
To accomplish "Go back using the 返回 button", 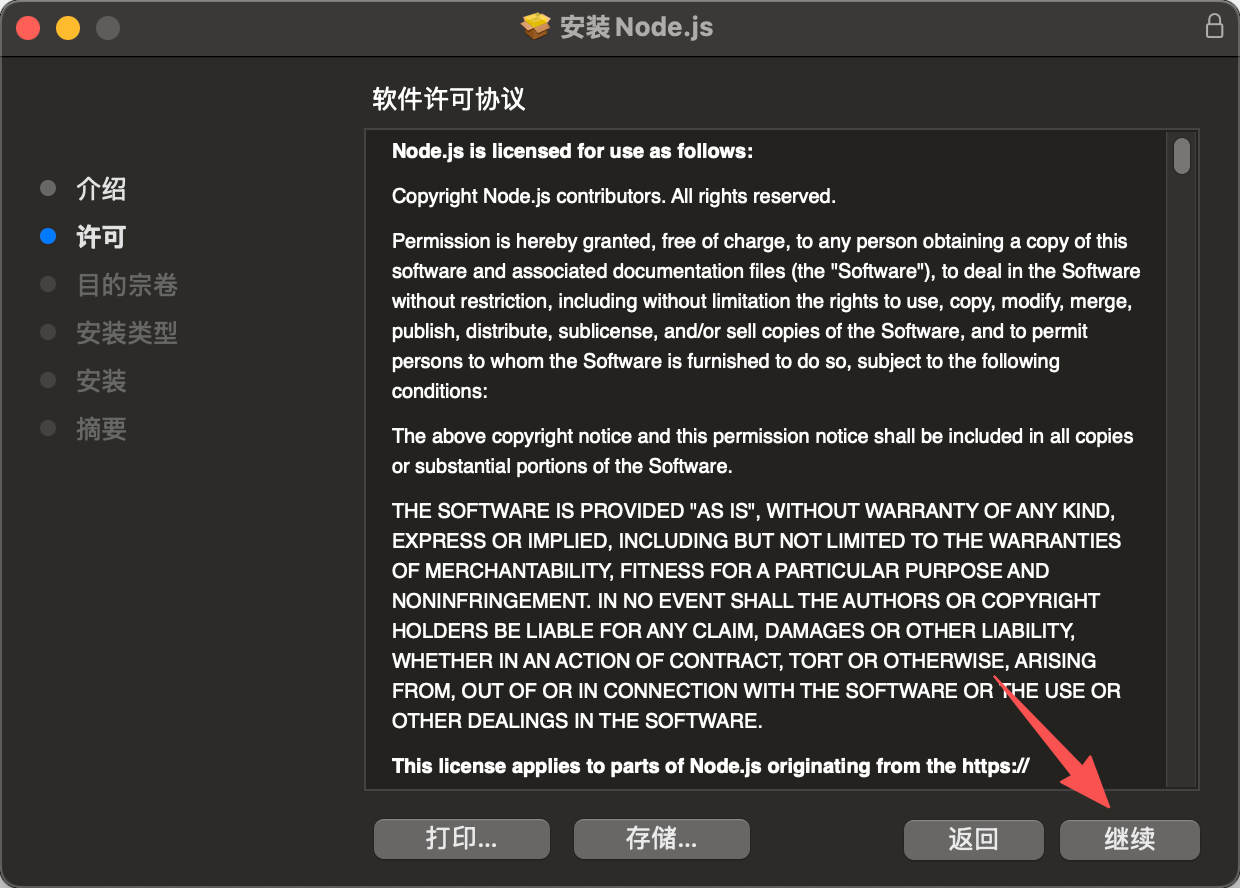I will tap(974, 839).
